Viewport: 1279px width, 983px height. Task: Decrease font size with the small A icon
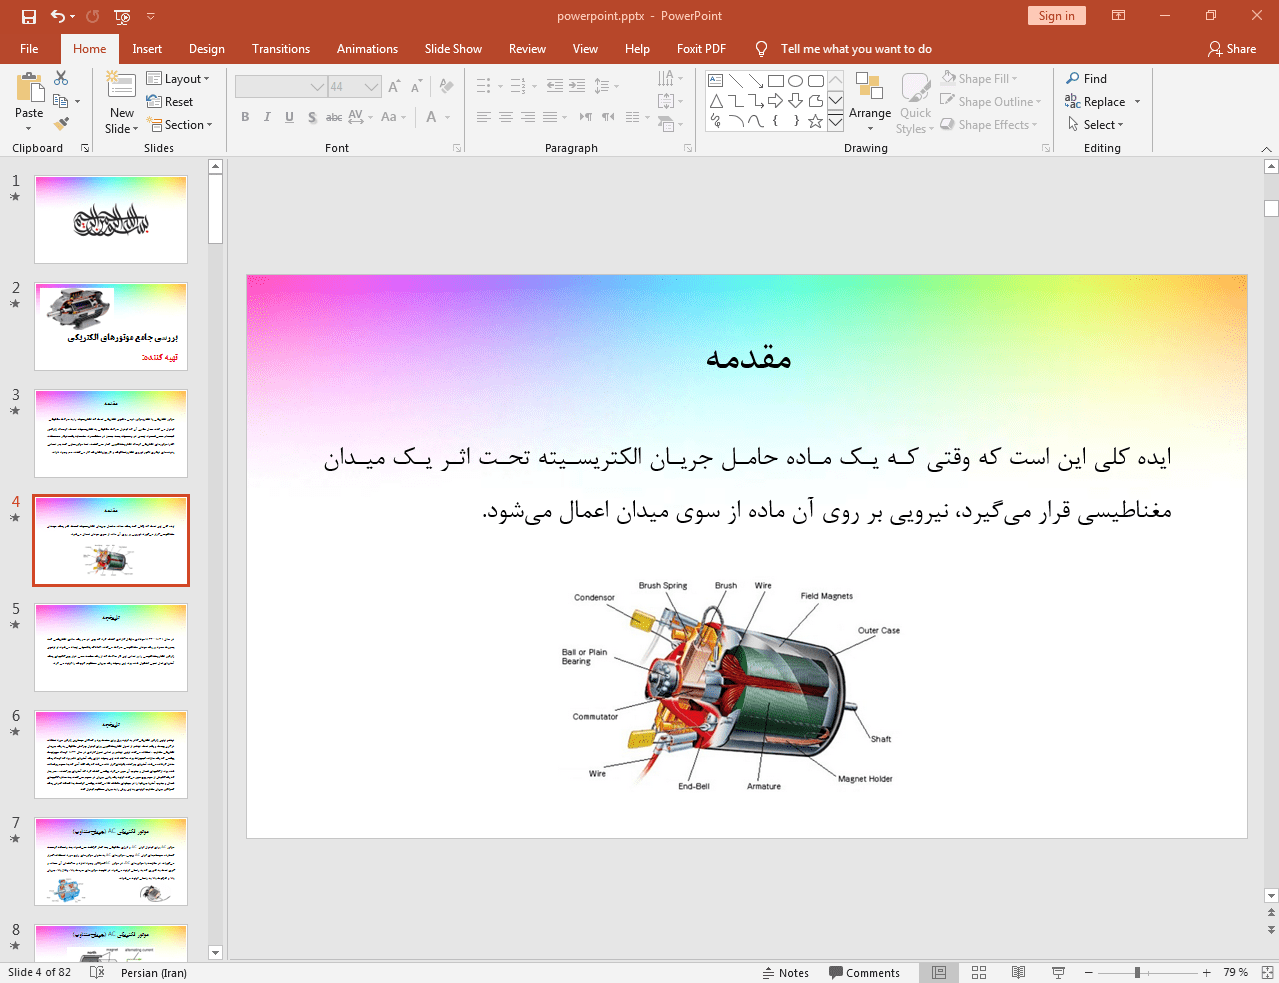point(416,87)
